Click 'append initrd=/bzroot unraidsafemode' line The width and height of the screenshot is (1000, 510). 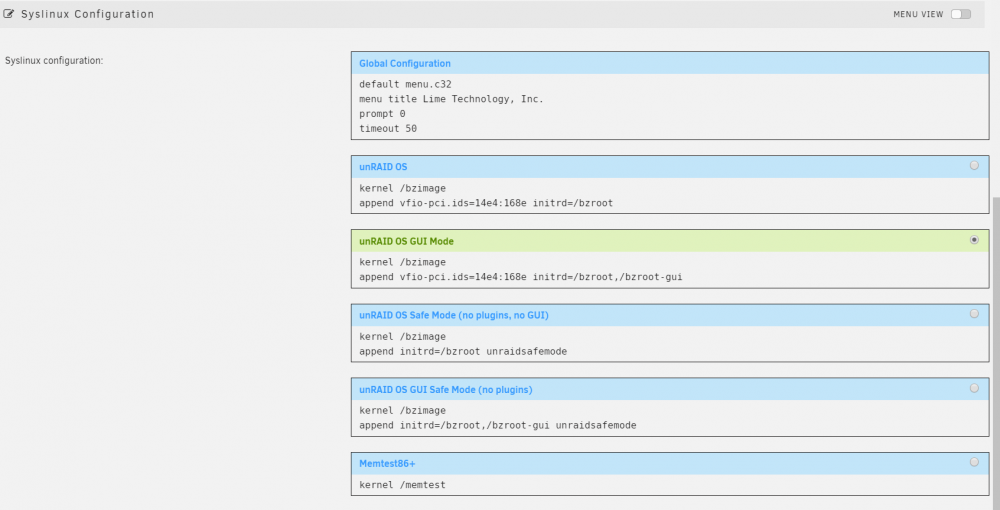[x=463, y=351]
